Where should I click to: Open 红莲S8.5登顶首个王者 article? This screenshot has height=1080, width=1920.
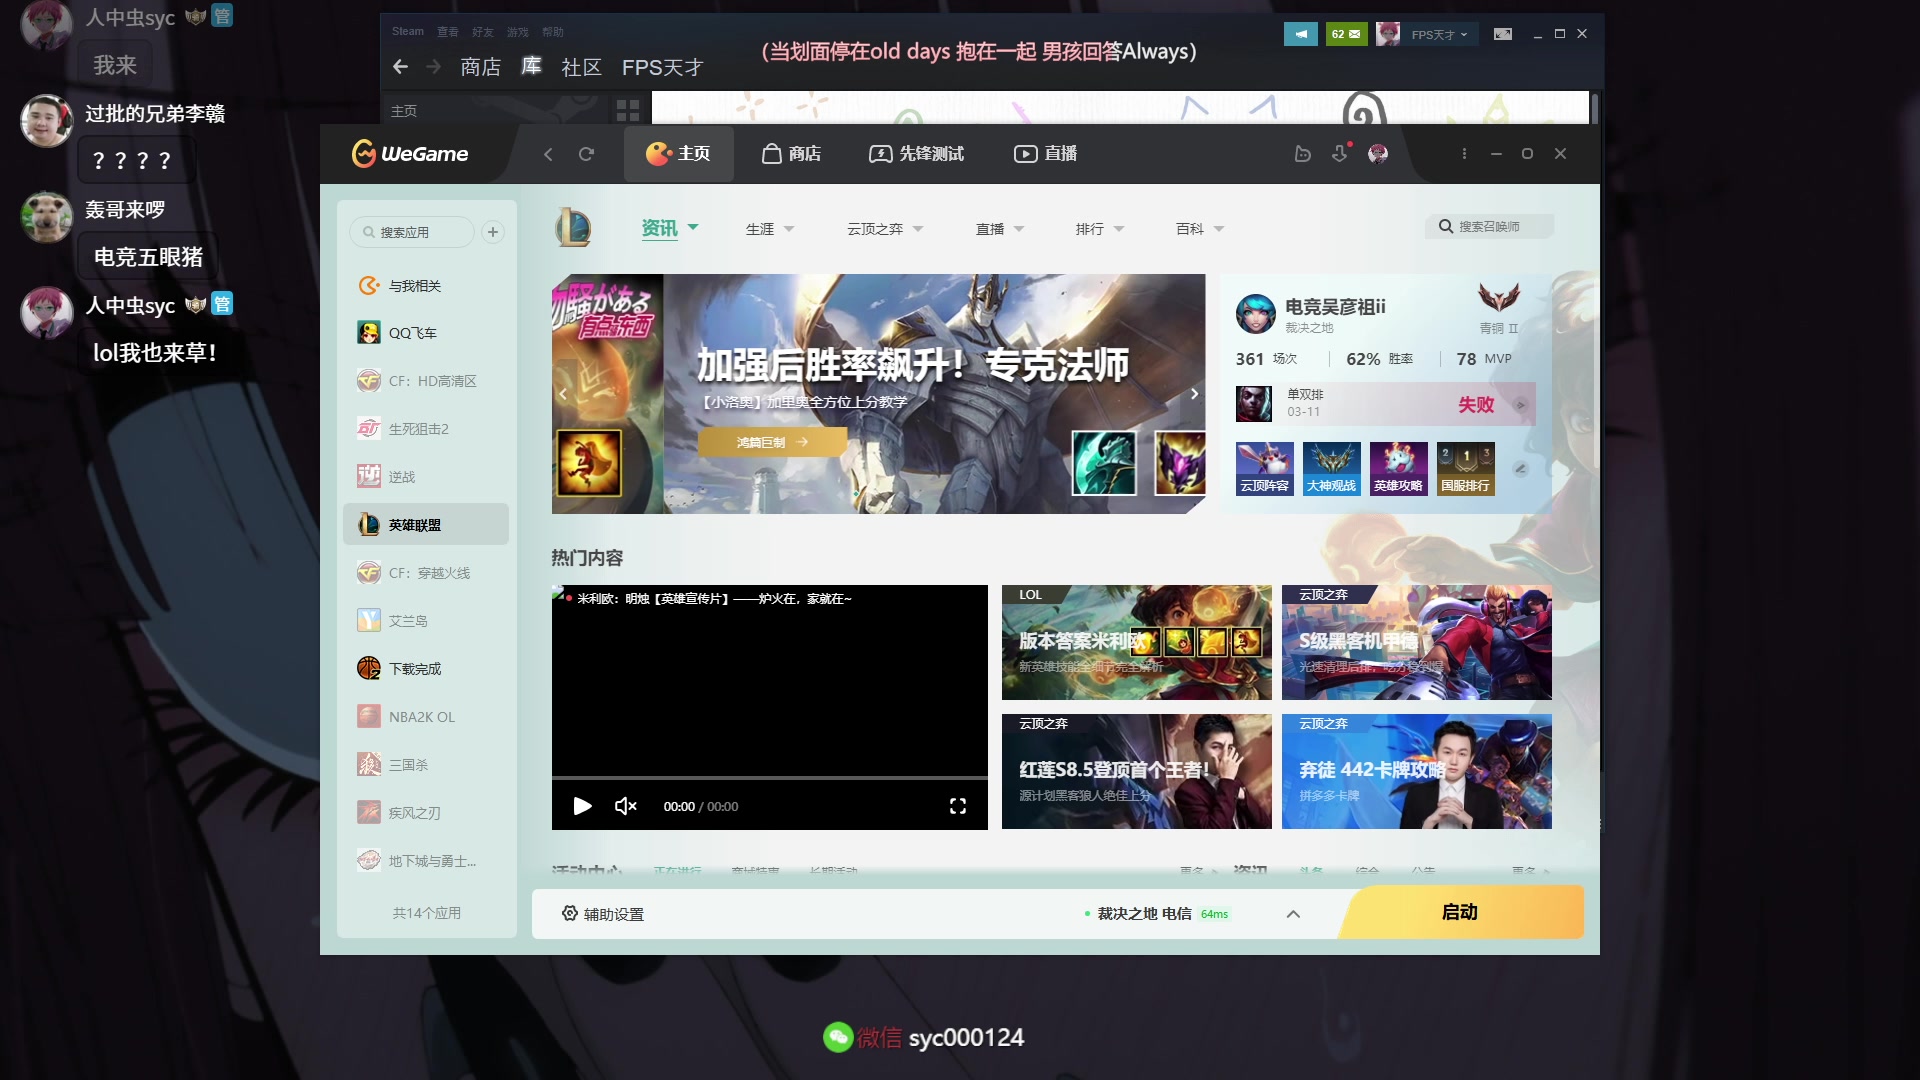coord(1137,771)
